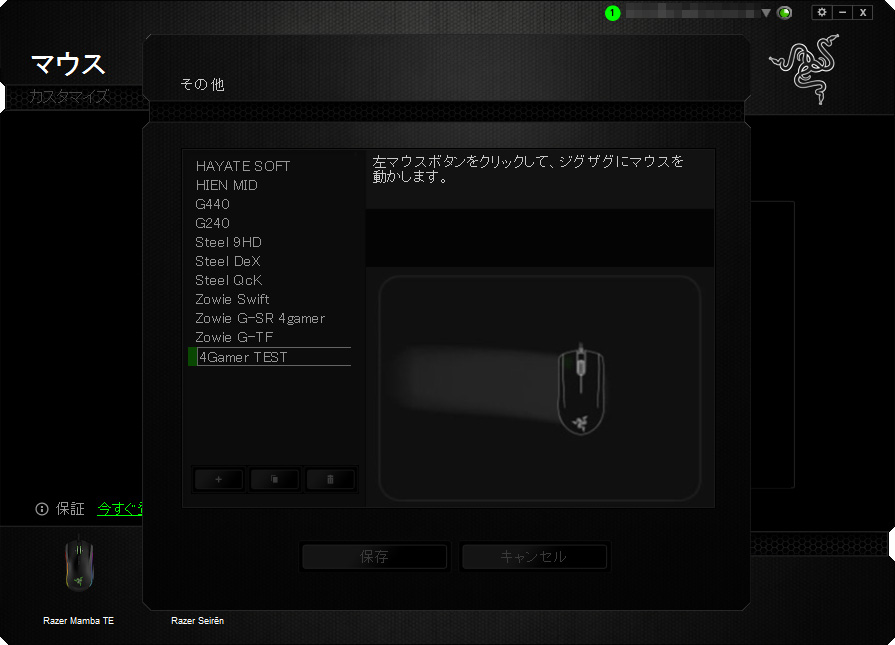
Task: Open settings with the gear icon
Action: click(x=822, y=12)
